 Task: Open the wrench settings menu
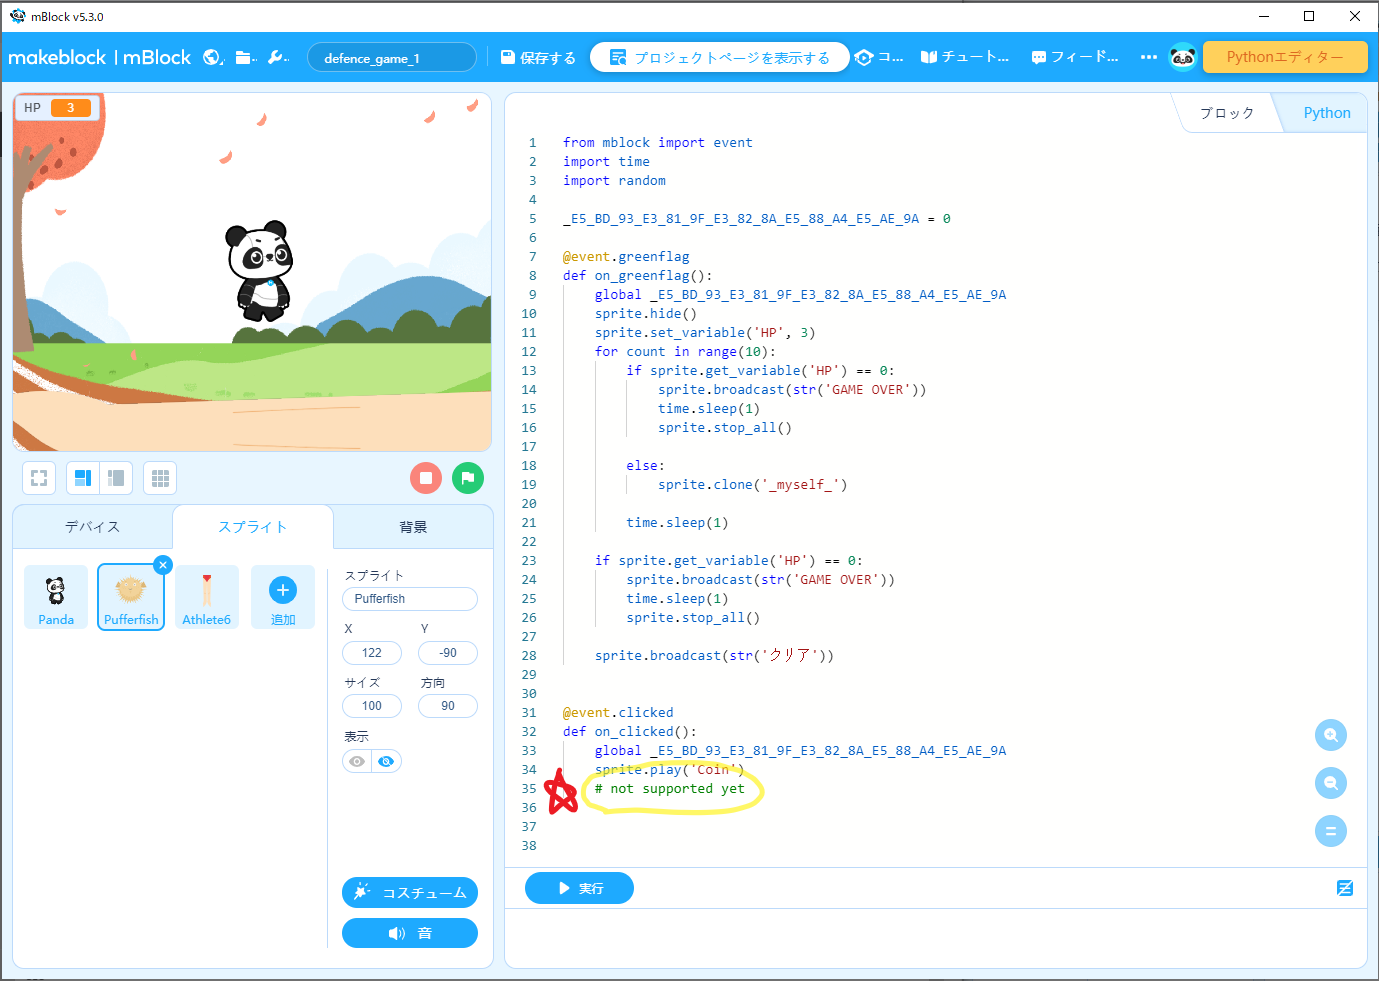(x=278, y=57)
